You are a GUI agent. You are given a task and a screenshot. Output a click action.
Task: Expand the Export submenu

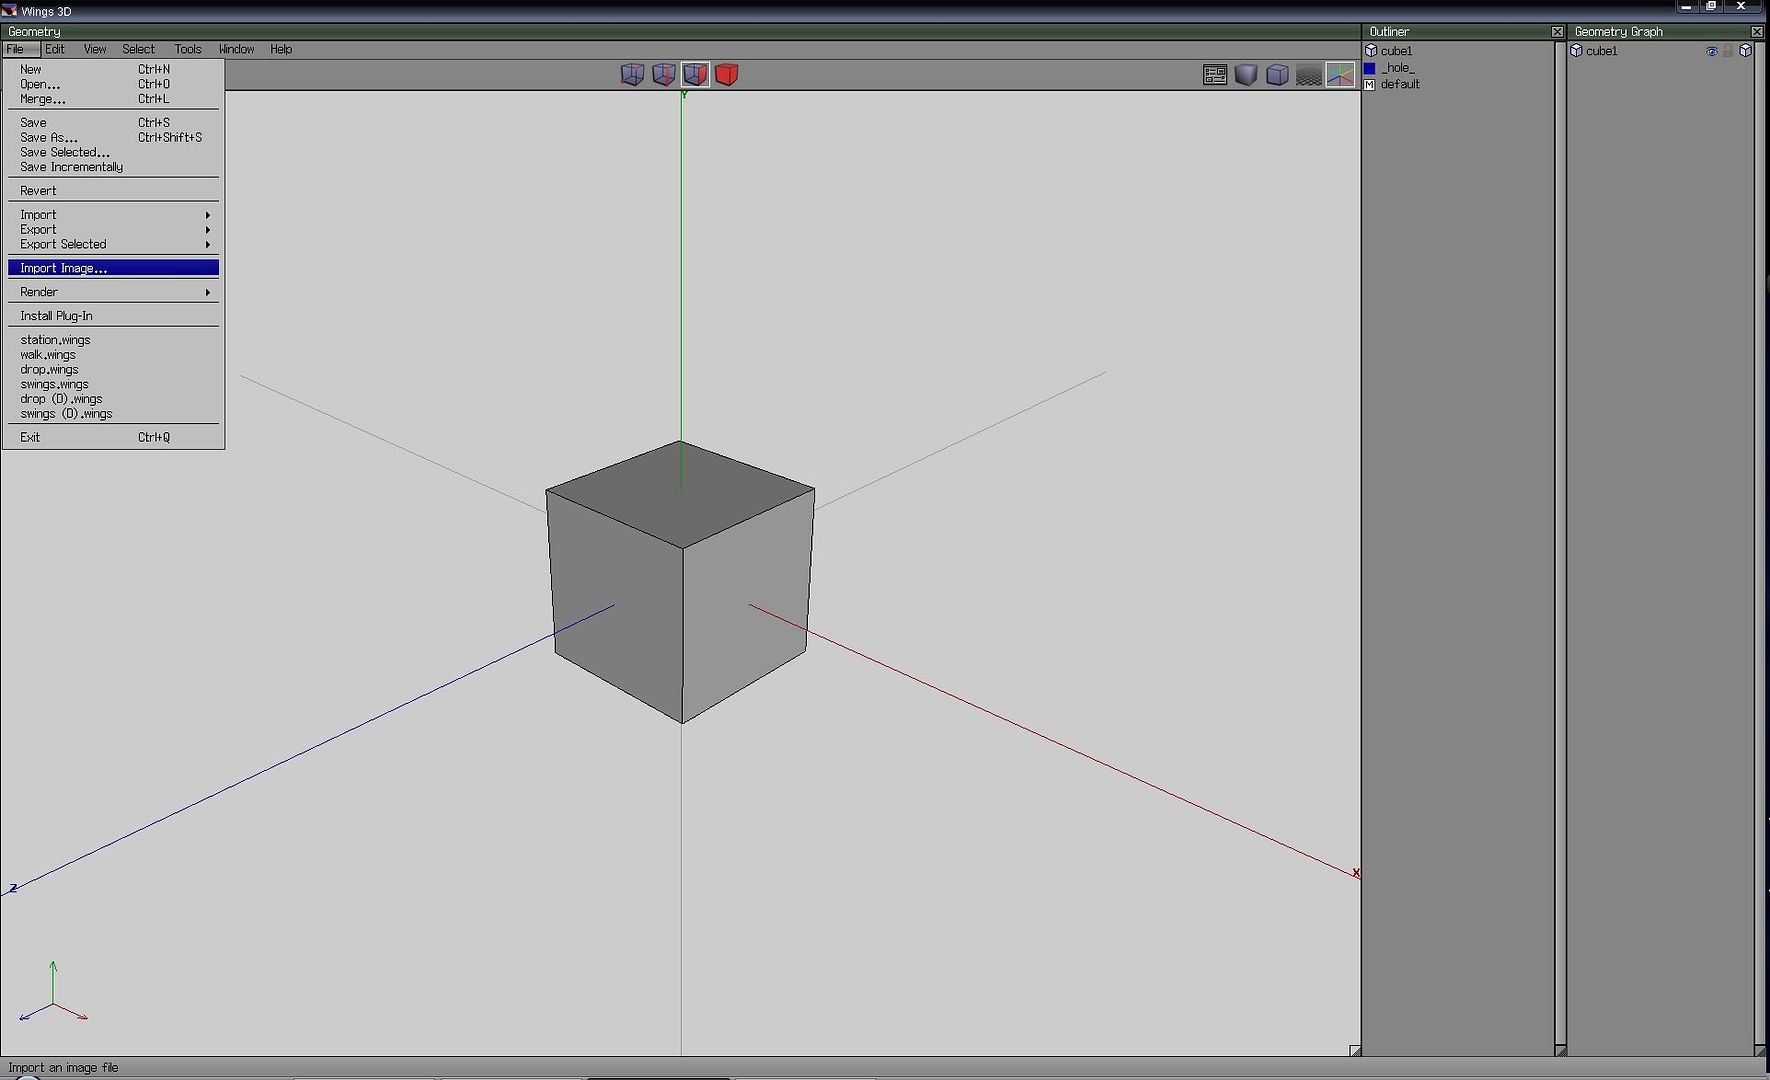[x=113, y=230]
